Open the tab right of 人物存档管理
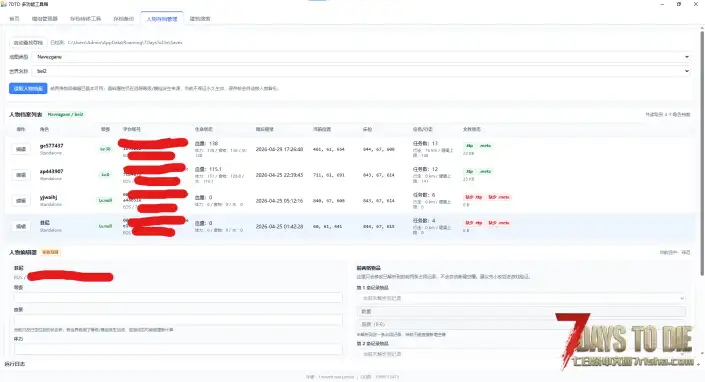The height and width of the screenshot is (382, 705). tap(200, 19)
